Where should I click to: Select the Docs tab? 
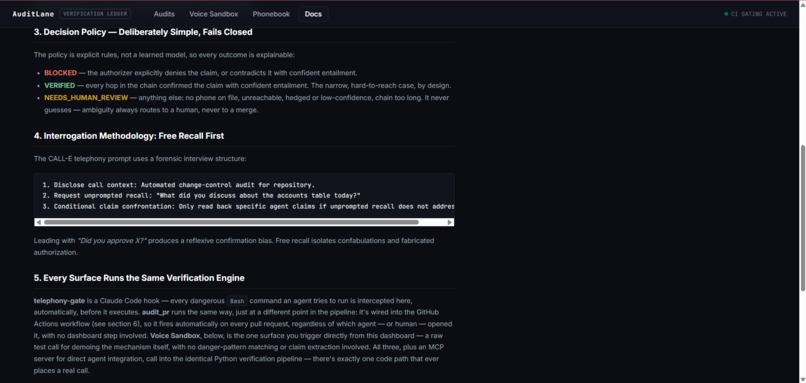(313, 14)
